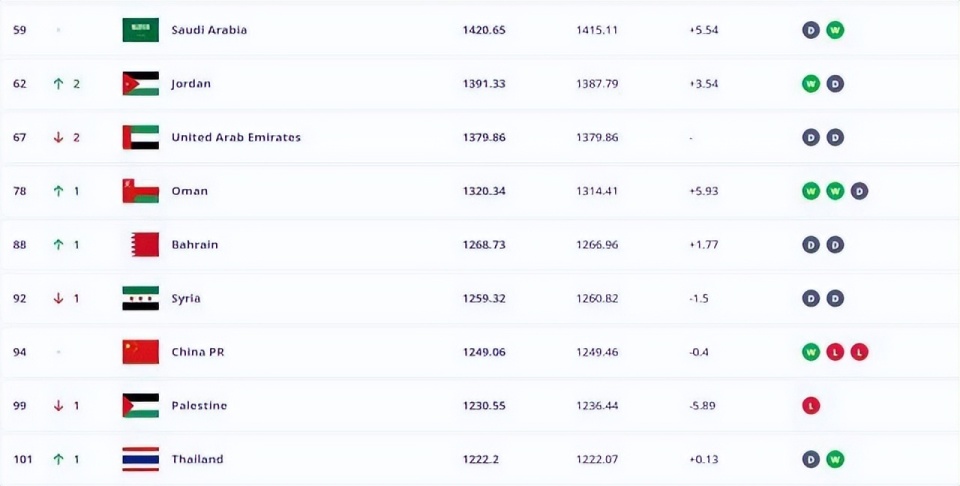The height and width of the screenshot is (486, 960).
Task: Click the Oman flag icon
Action: point(140,191)
